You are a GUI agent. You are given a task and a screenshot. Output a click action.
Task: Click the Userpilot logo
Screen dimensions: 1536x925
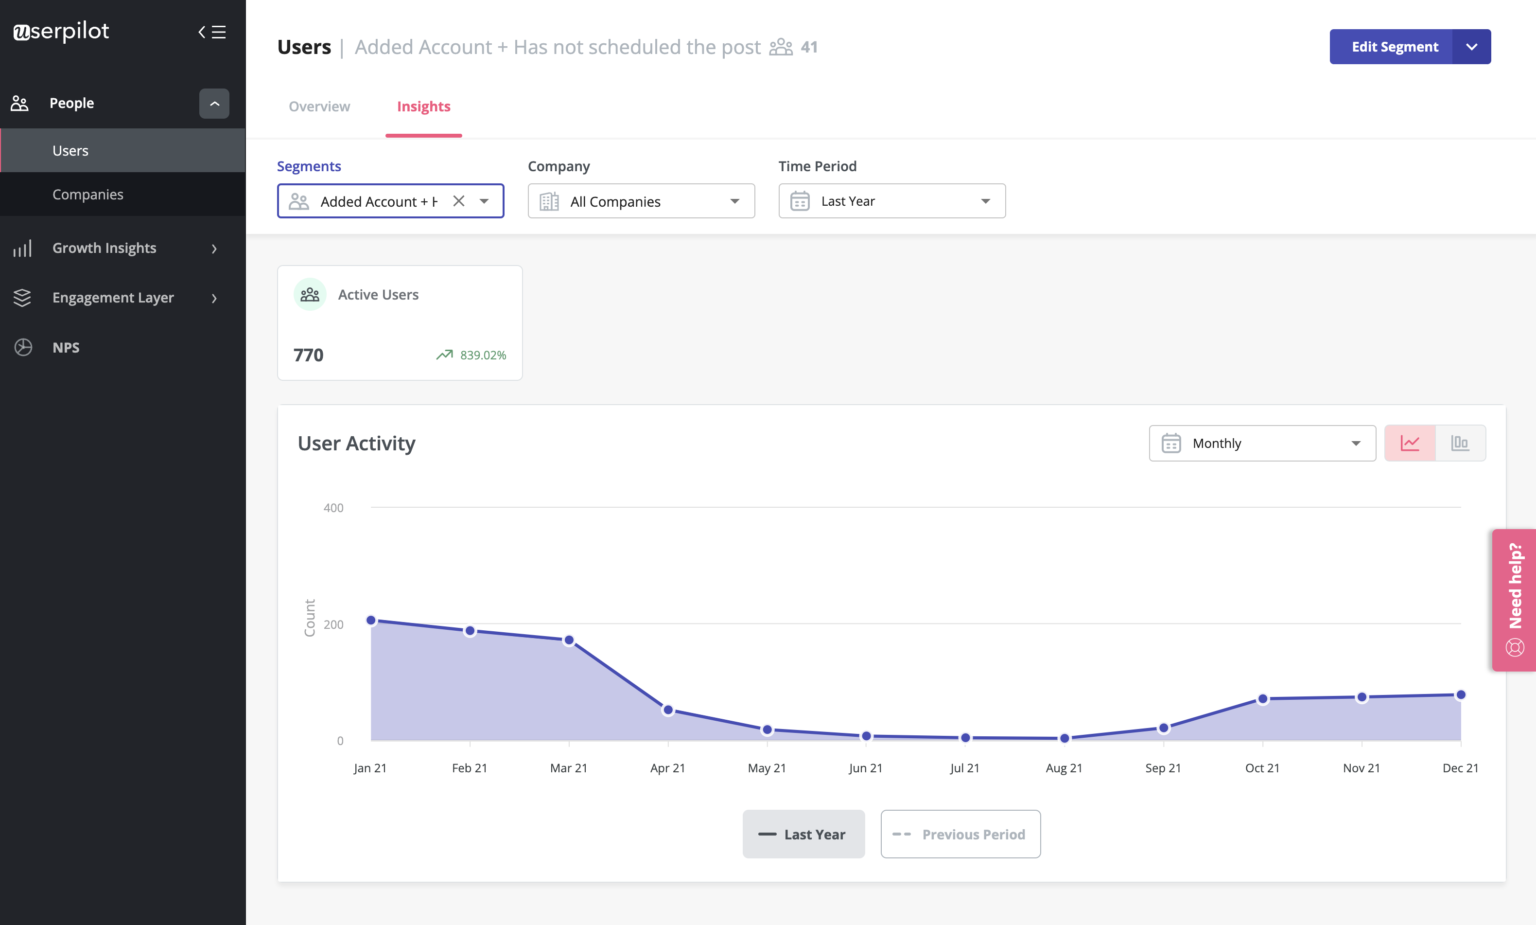click(x=60, y=31)
